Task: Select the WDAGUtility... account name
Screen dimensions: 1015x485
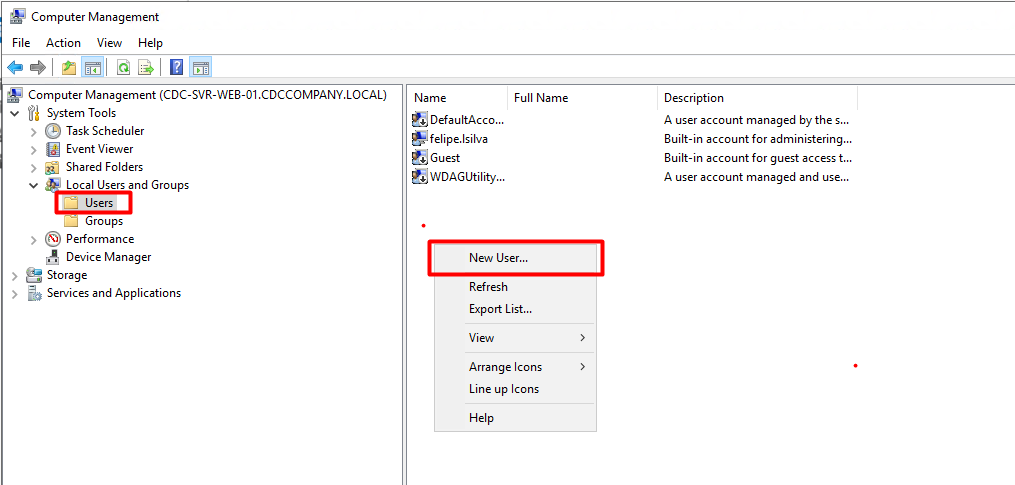Action: point(467,176)
